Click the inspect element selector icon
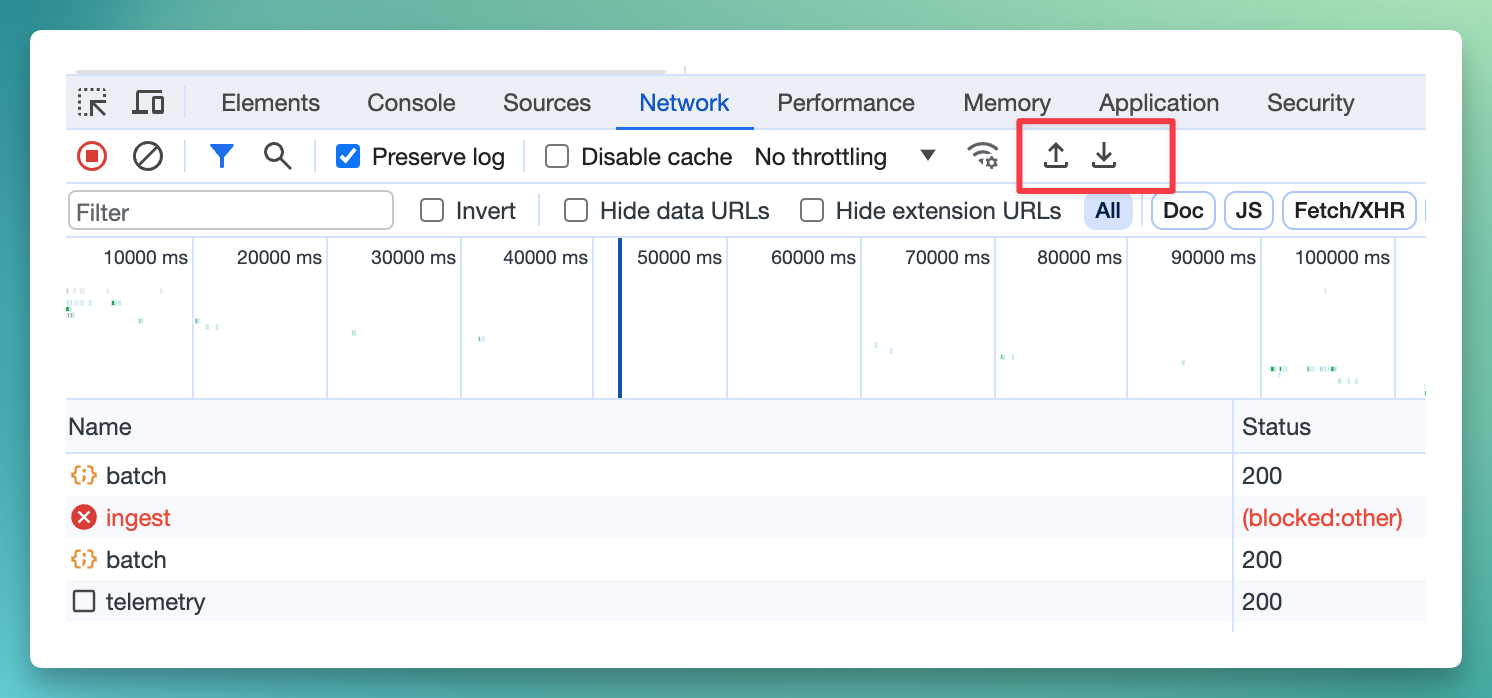 pos(92,103)
